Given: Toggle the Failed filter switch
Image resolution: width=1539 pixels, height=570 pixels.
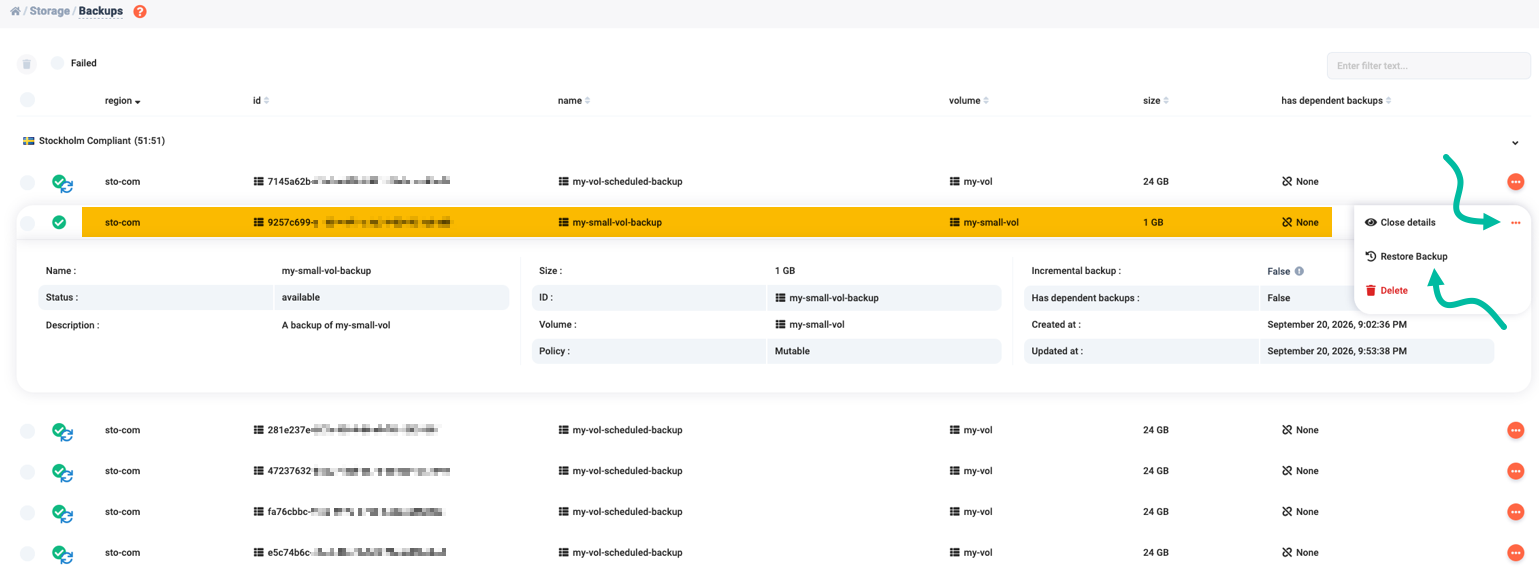Looking at the screenshot, I should click(57, 63).
